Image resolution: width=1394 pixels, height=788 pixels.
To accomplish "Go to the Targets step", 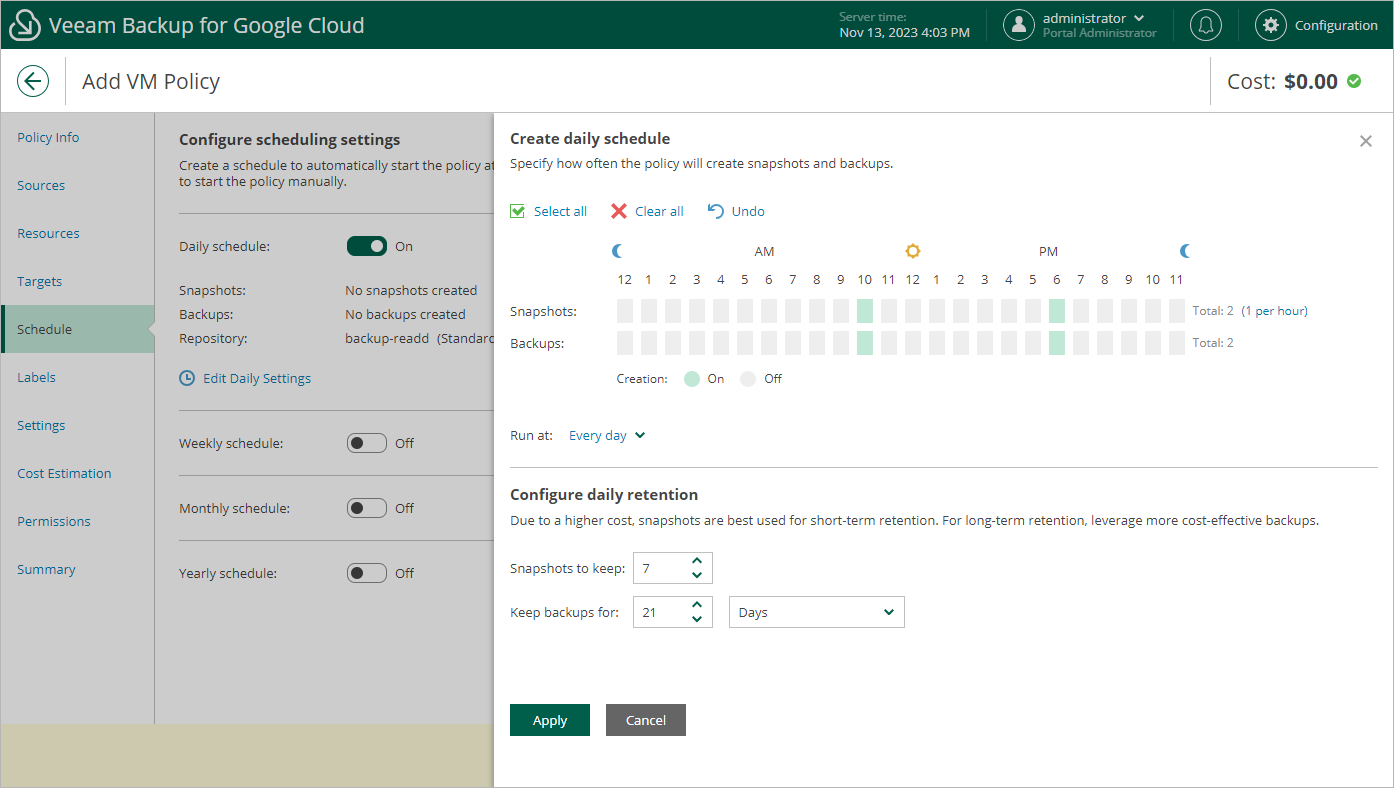I will pyautogui.click(x=40, y=281).
